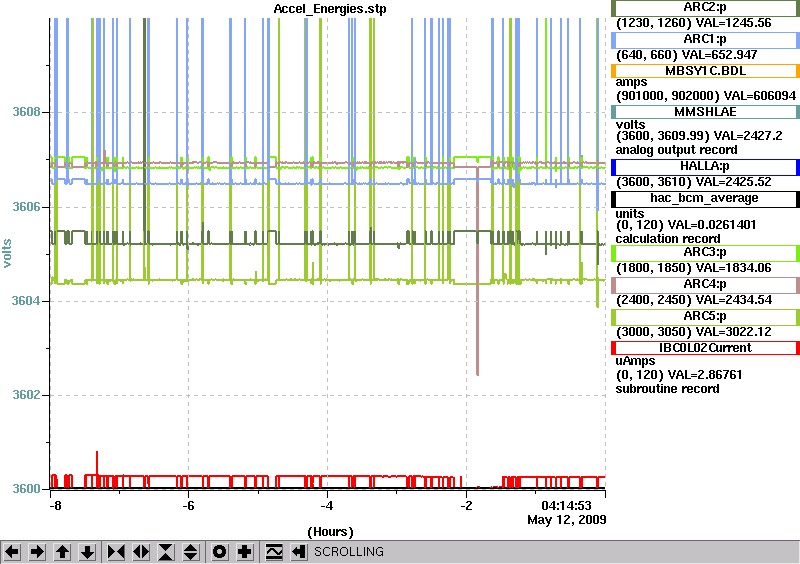This screenshot has width=800, height=564.
Task: Click the horizontal outward-triangles time-zoom icon
Action: pos(141,552)
